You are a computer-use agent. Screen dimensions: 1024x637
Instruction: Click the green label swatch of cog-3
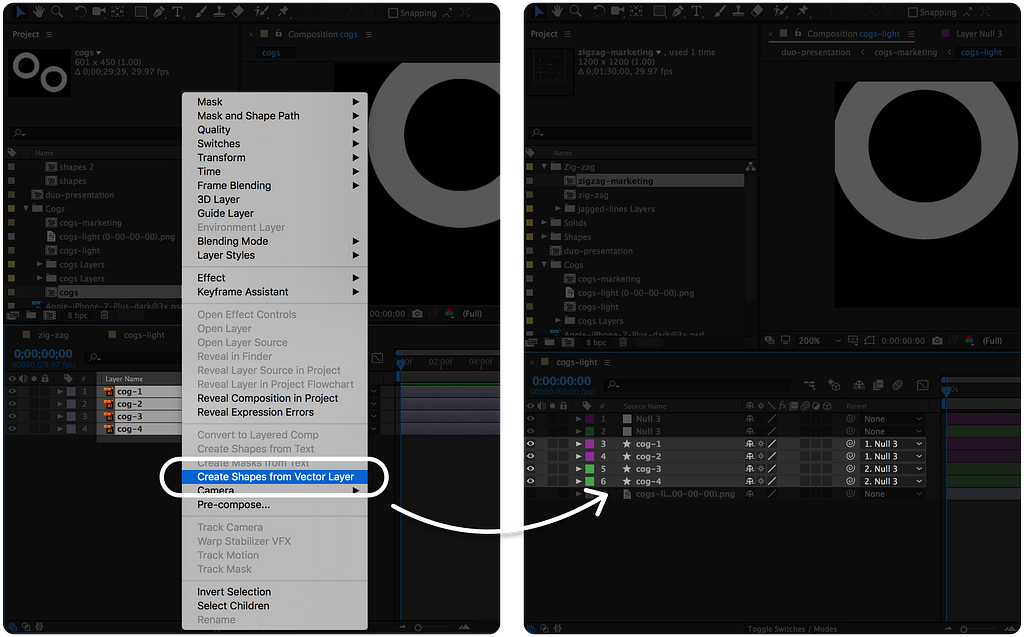(x=589, y=468)
